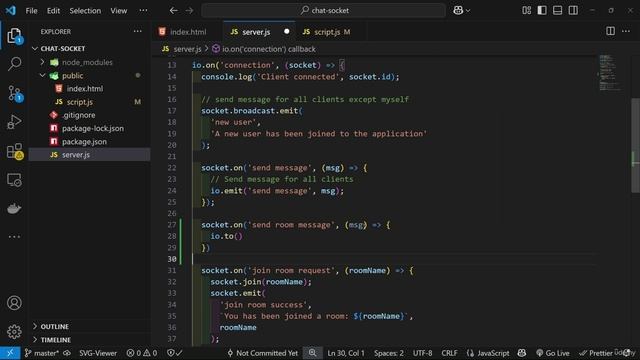Click Prettier in the status bar
Viewport: 640px width, 360px height.
point(596,353)
